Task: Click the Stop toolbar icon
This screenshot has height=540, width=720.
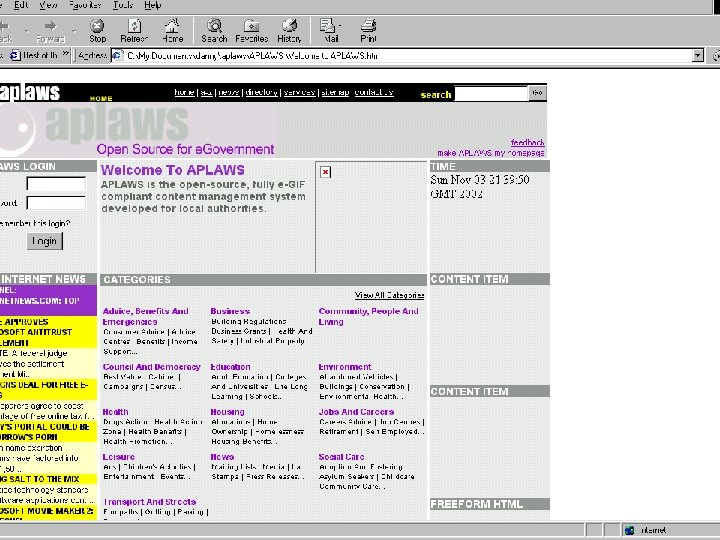Action: [x=97, y=30]
